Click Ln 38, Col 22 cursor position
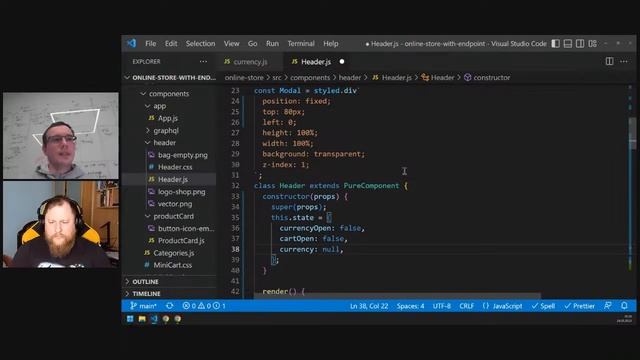 tap(369, 306)
